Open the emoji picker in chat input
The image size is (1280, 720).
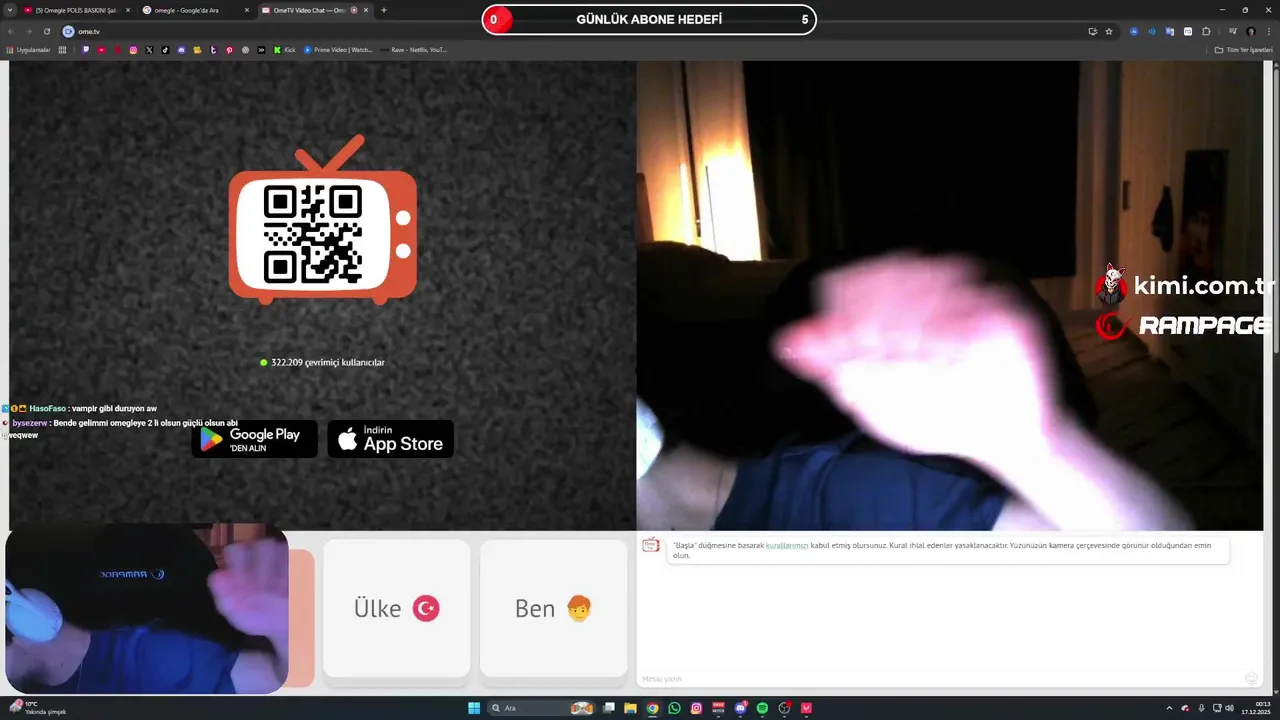point(1251,679)
